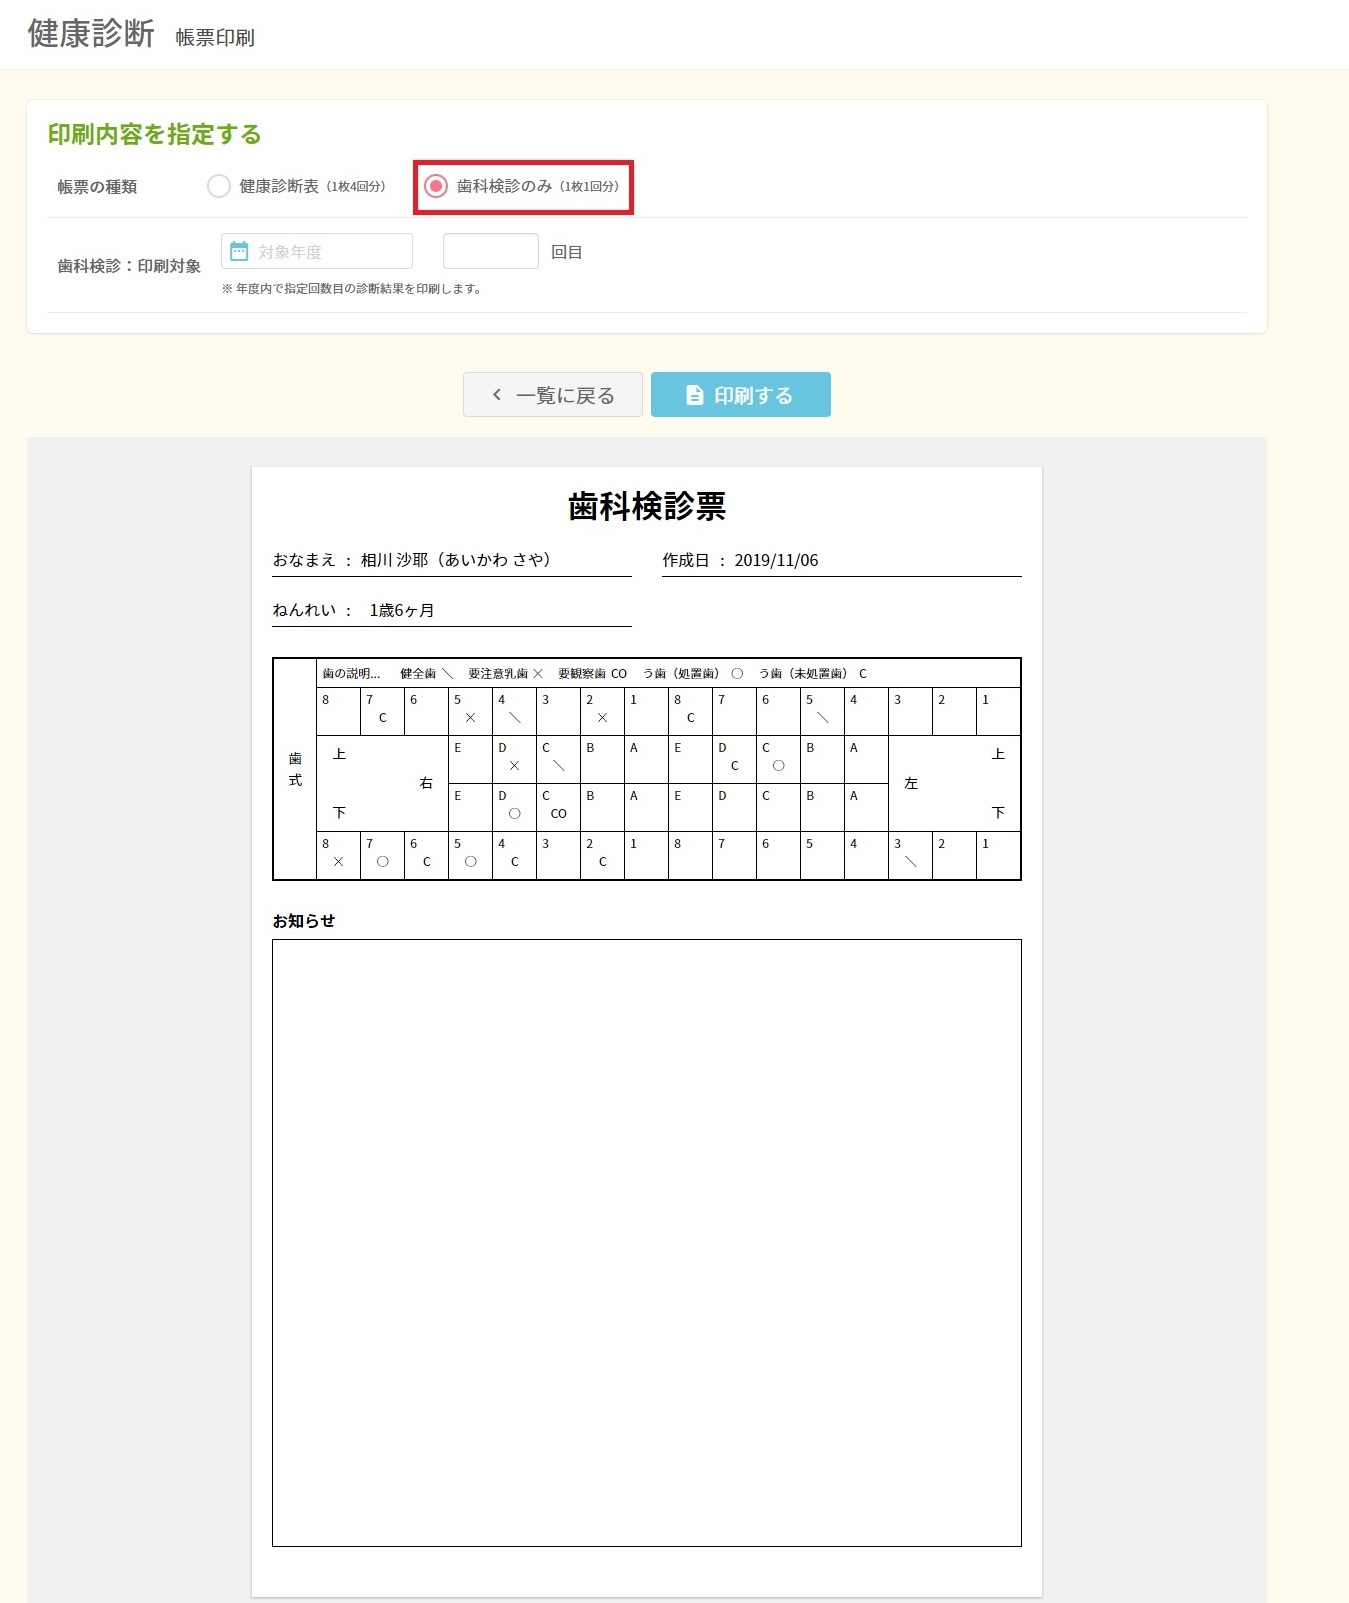Click the 一覧に戻る button
The width and height of the screenshot is (1349, 1603).
[553, 395]
